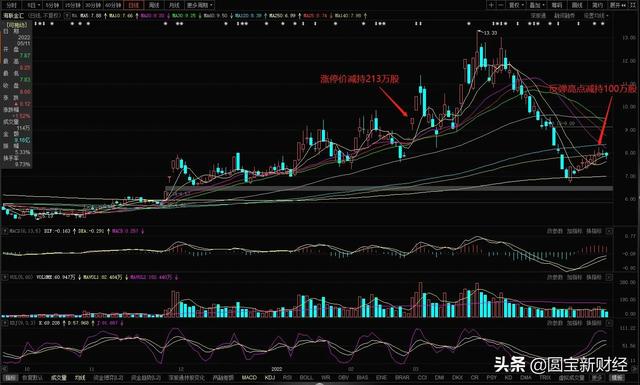The width and height of the screenshot is (640, 385).
Task: Select the BIAS indicator tab
Action: tap(362, 378)
